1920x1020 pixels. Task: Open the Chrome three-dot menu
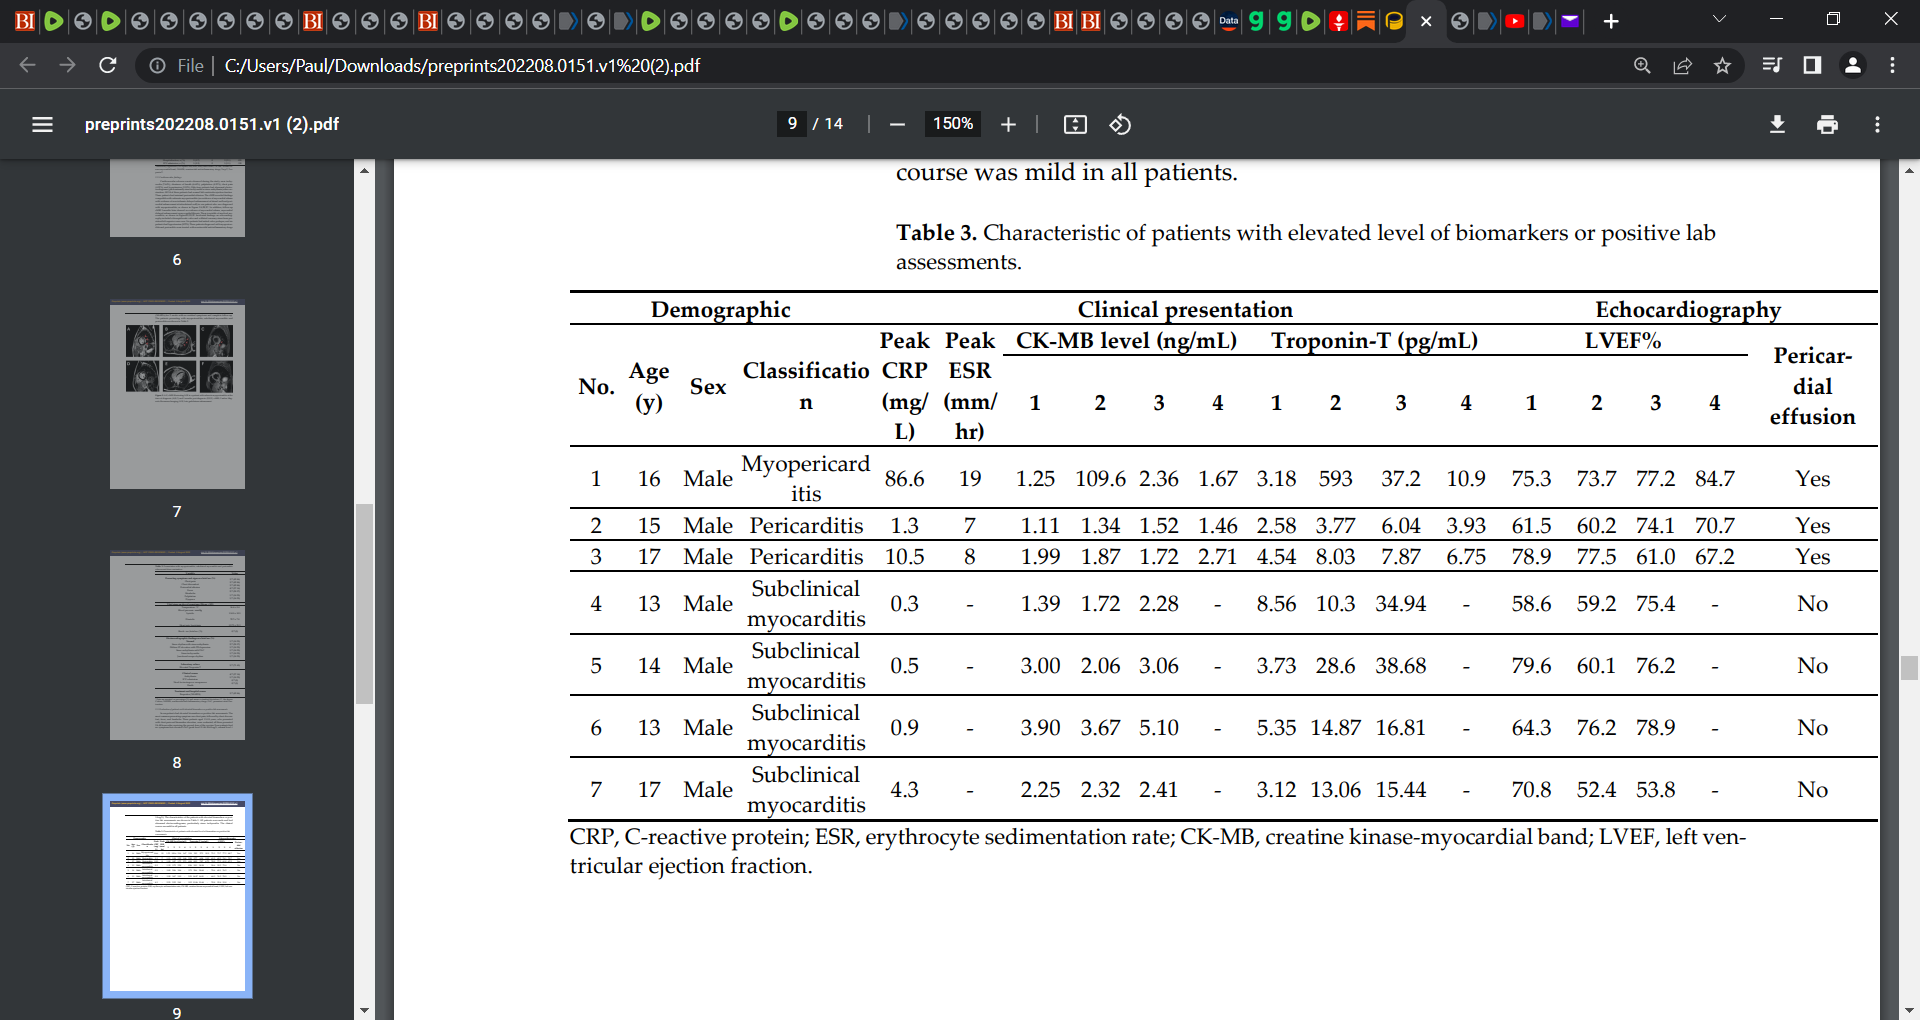click(1892, 65)
